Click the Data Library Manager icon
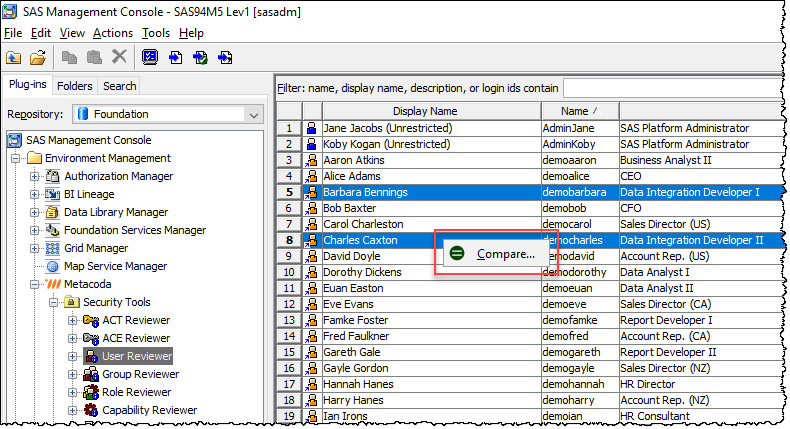The width and height of the screenshot is (790, 429). click(52, 212)
